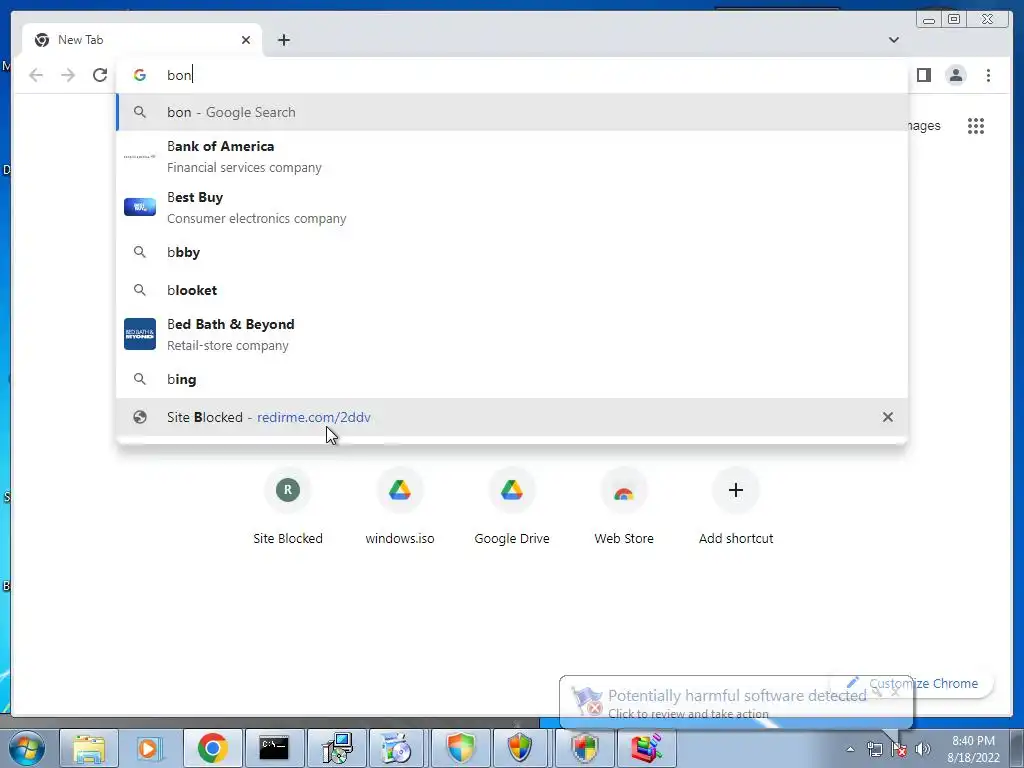Click the clock showing 8:40 PM

[x=973, y=749]
